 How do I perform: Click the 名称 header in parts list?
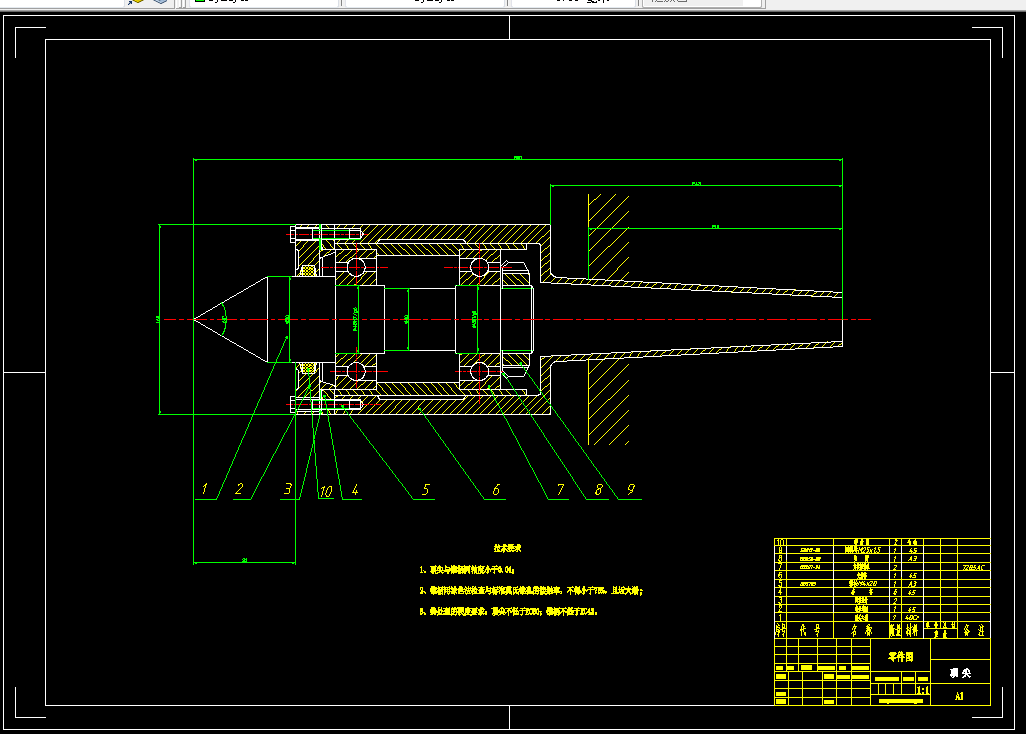click(862, 631)
